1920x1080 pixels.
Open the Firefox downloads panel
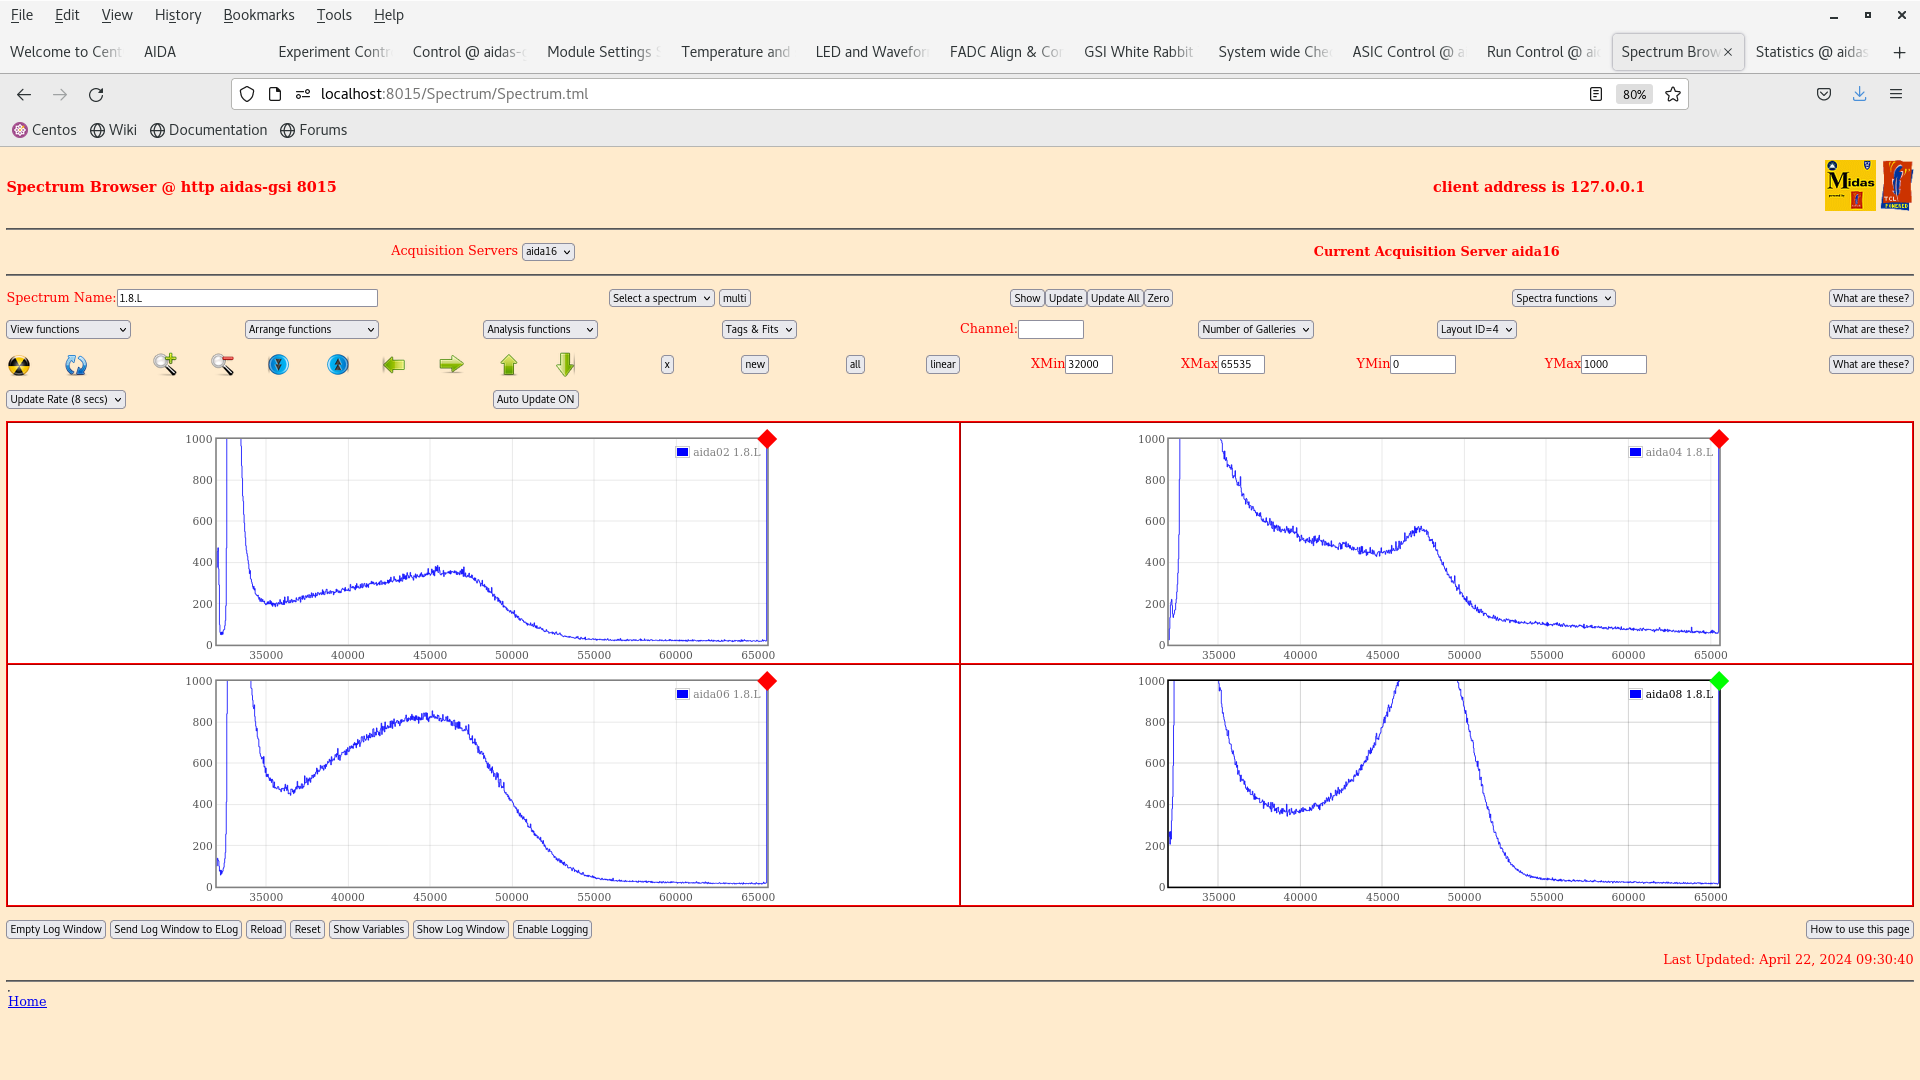(x=1860, y=94)
